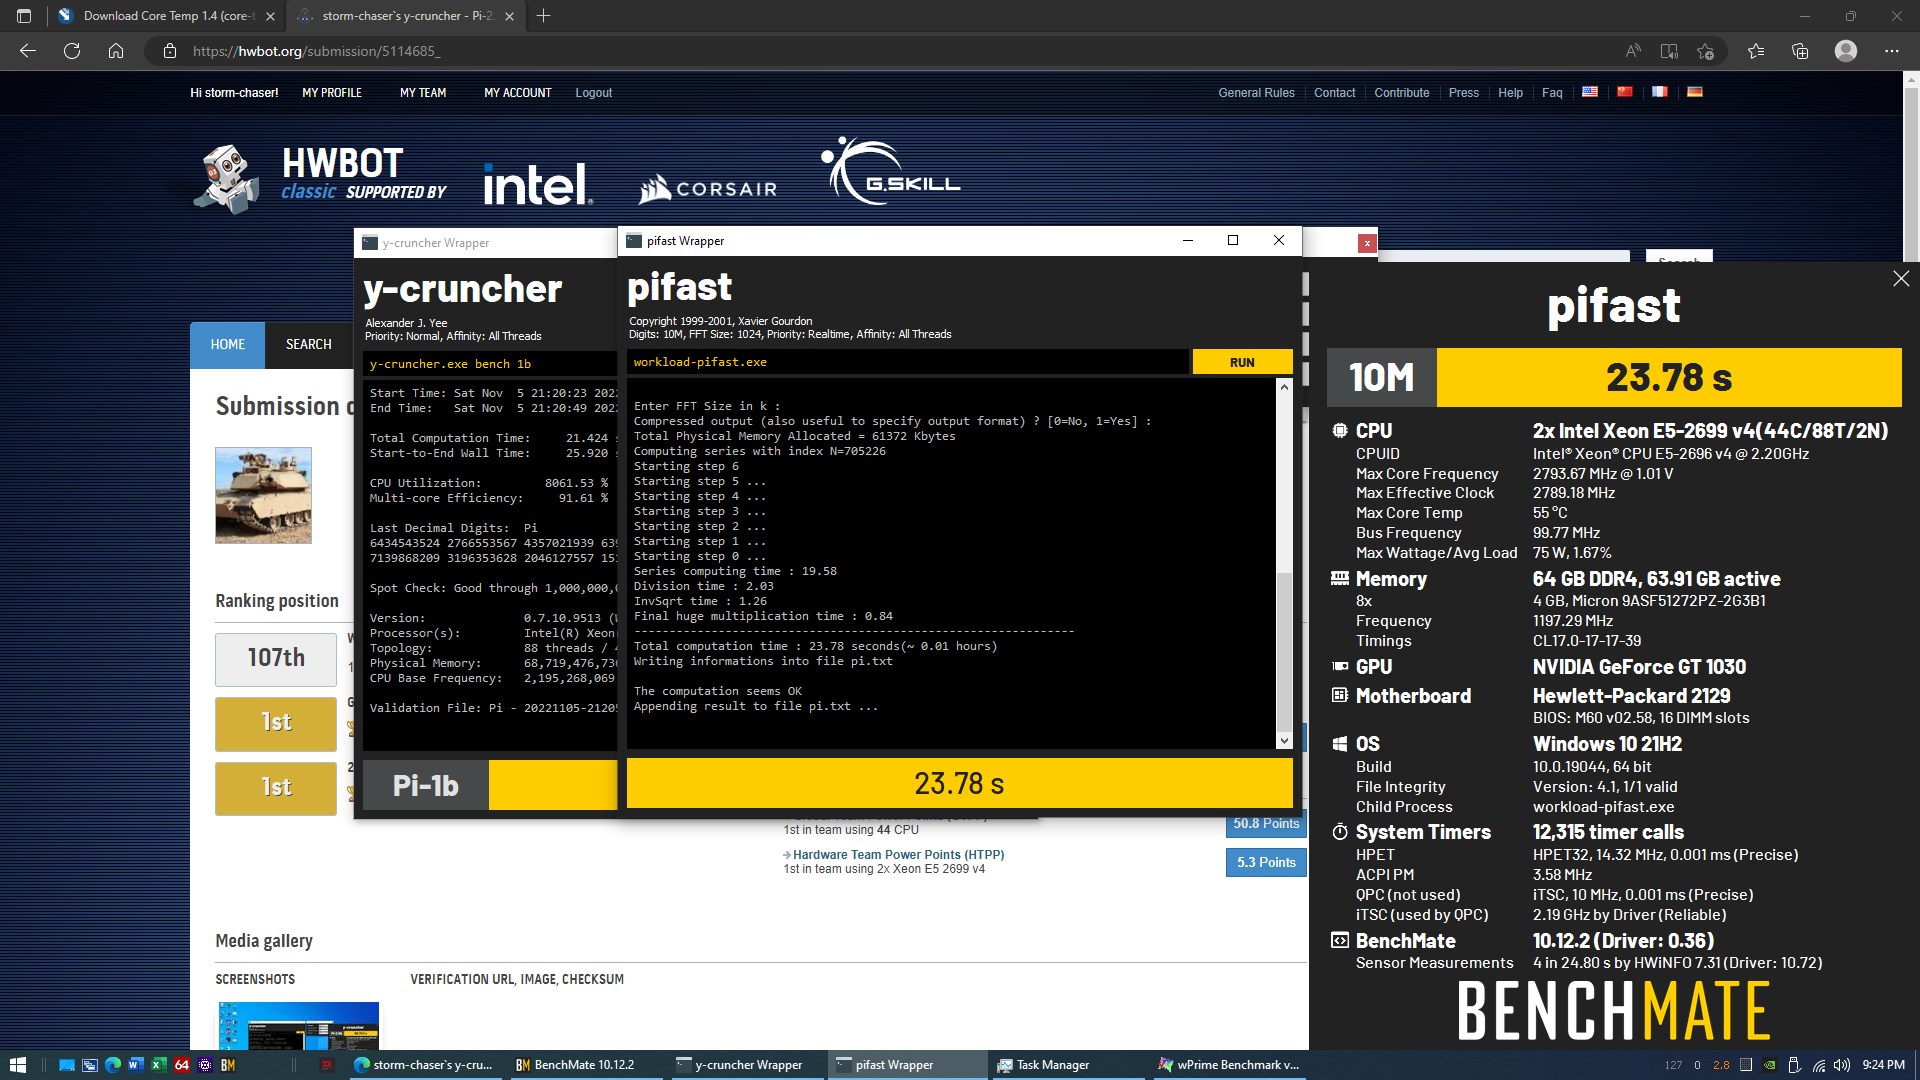This screenshot has height=1080, width=1920.
Task: Enter Immersive Reader mode
Action: pos(1669,51)
